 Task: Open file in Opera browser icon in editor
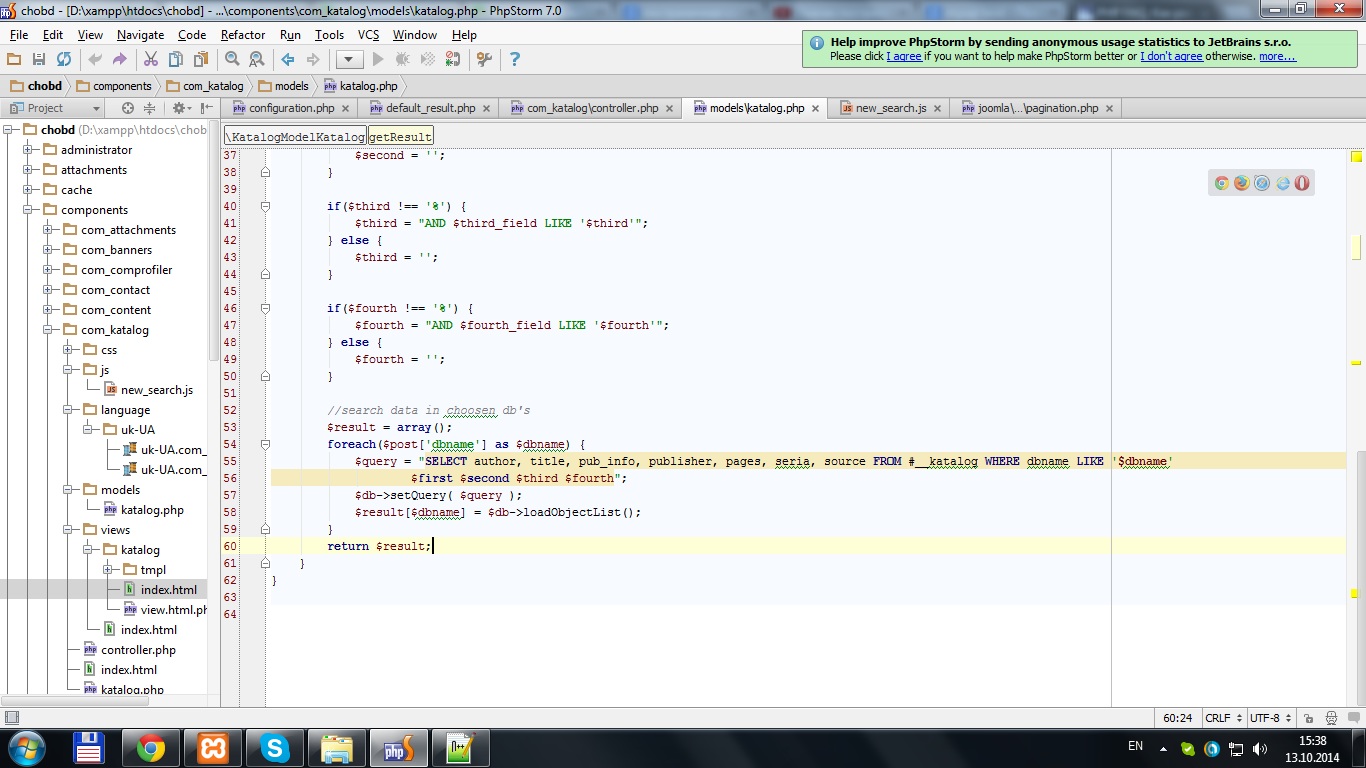pyautogui.click(x=1301, y=183)
